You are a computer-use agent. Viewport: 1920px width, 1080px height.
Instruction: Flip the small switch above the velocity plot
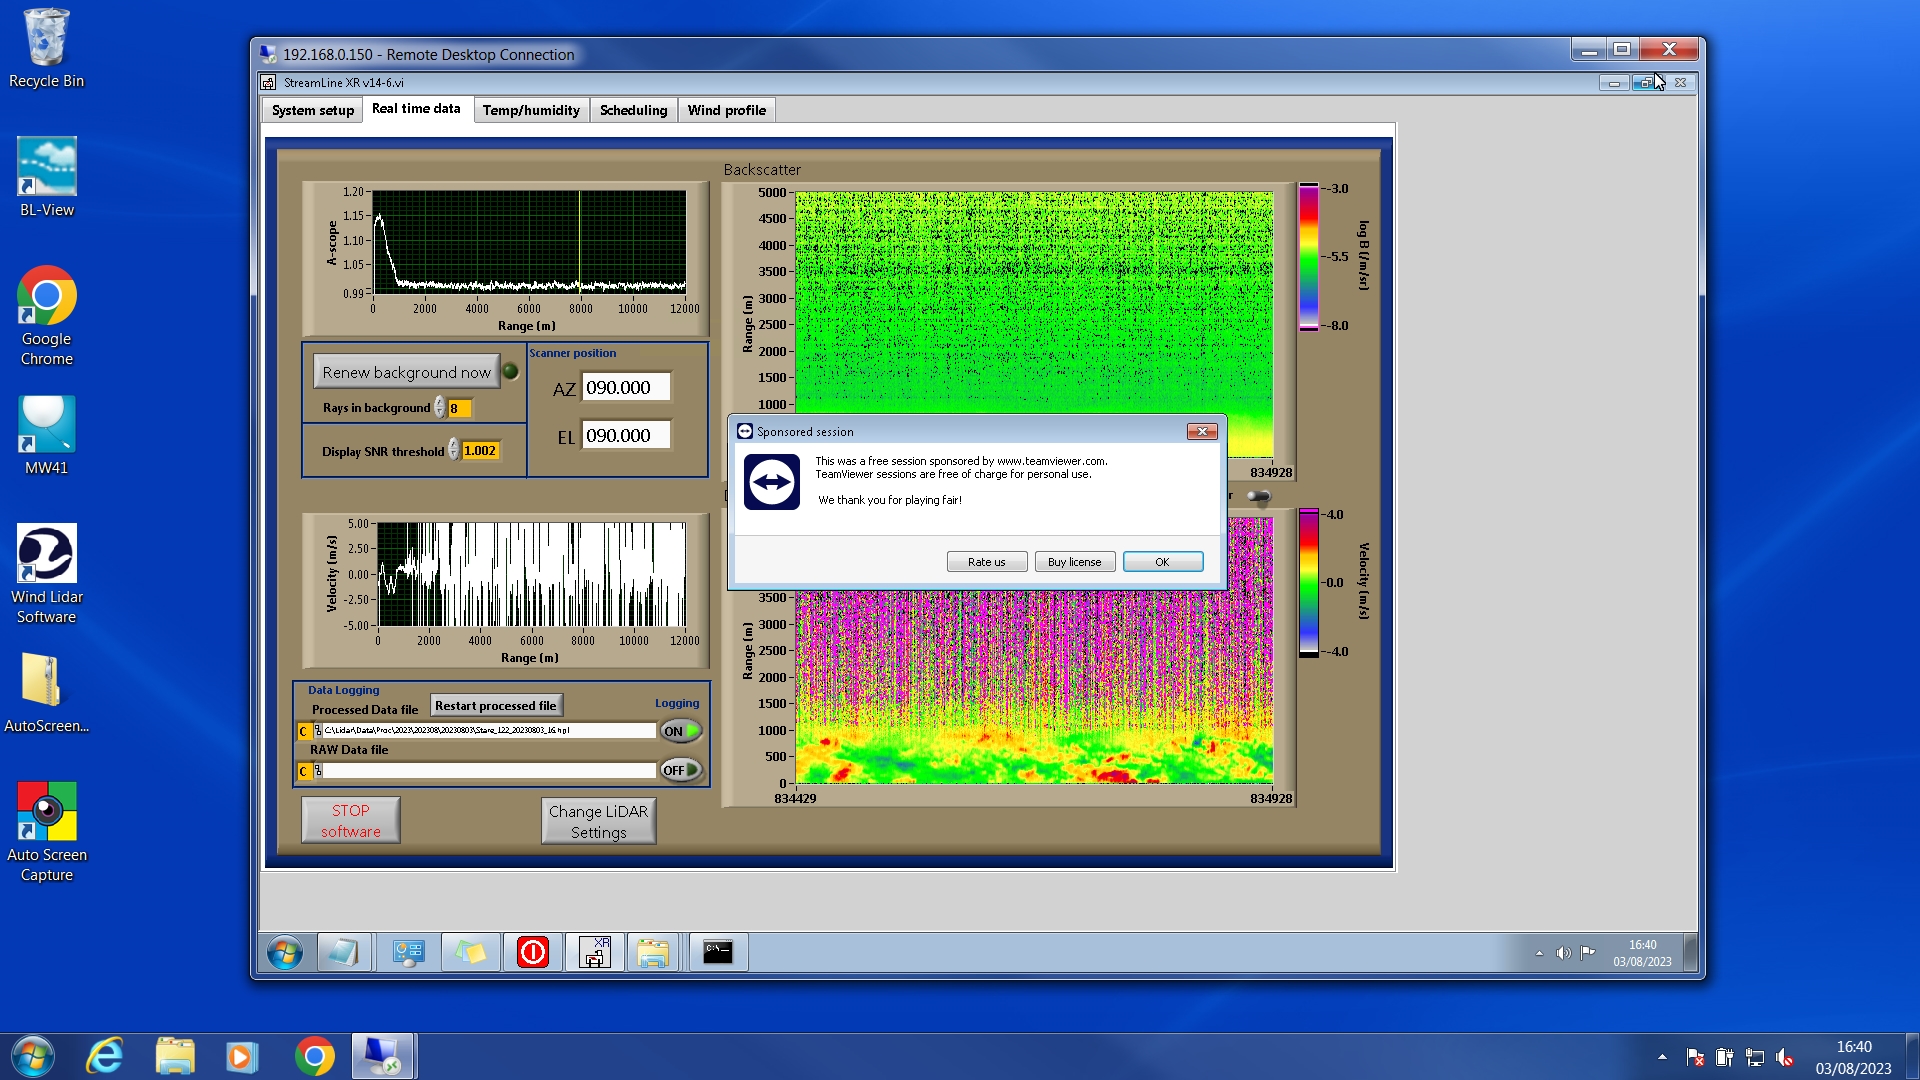click(x=1259, y=496)
